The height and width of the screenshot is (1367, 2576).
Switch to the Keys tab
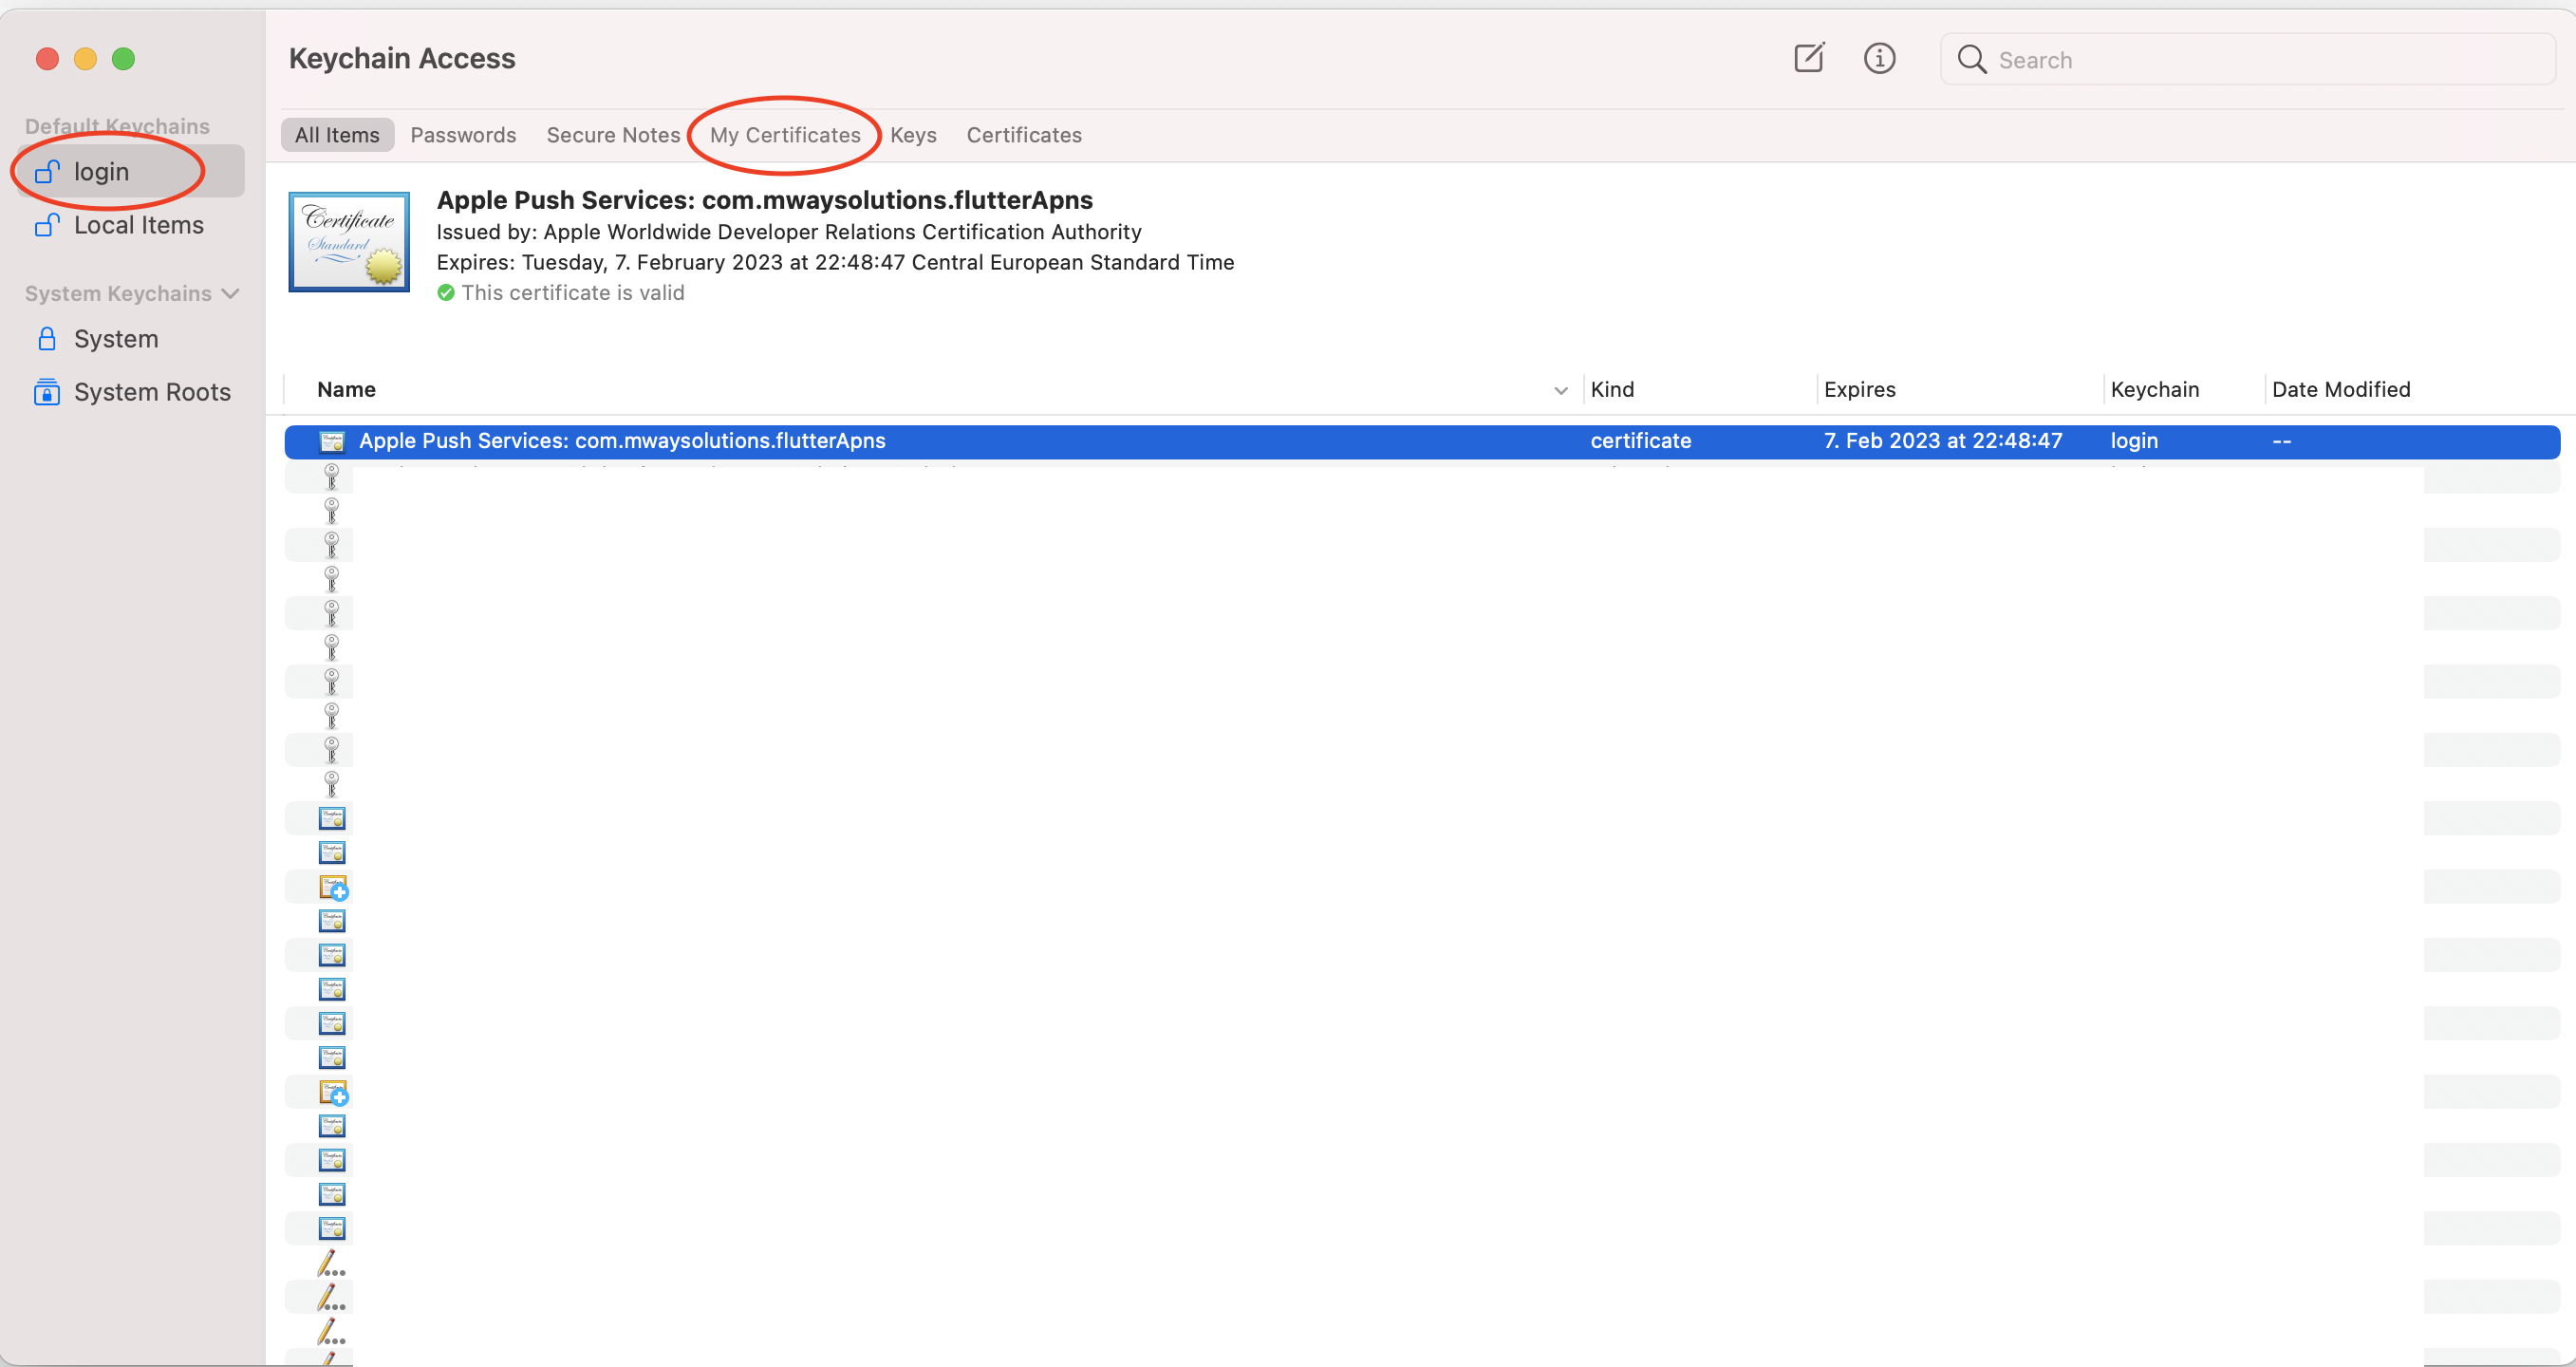coord(912,135)
